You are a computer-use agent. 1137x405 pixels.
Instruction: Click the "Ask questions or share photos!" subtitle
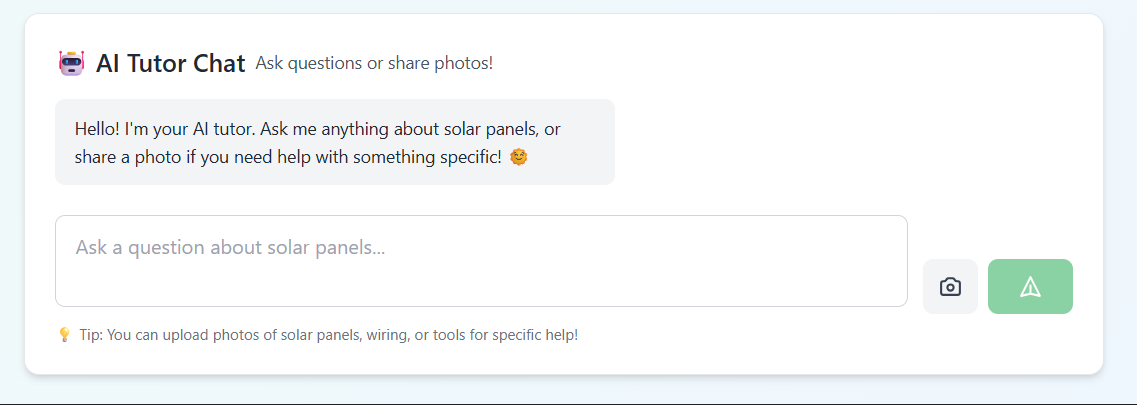(x=374, y=64)
